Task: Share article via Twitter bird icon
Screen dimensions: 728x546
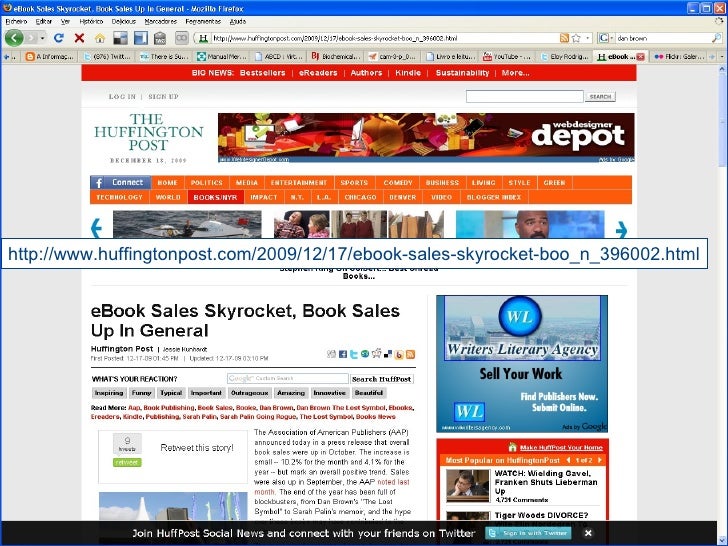Action: click(354, 354)
